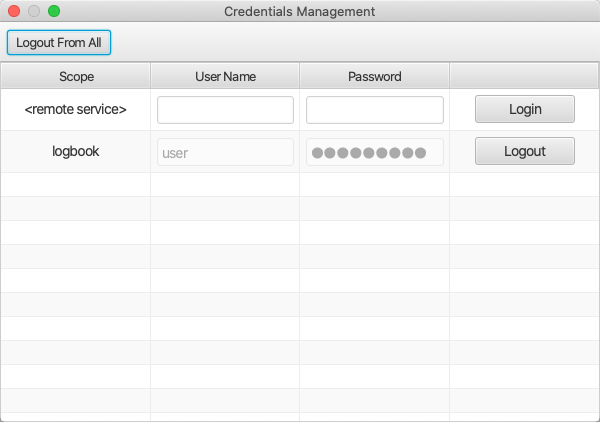
Task: Close the Credentials Management window
Action: (x=14, y=12)
